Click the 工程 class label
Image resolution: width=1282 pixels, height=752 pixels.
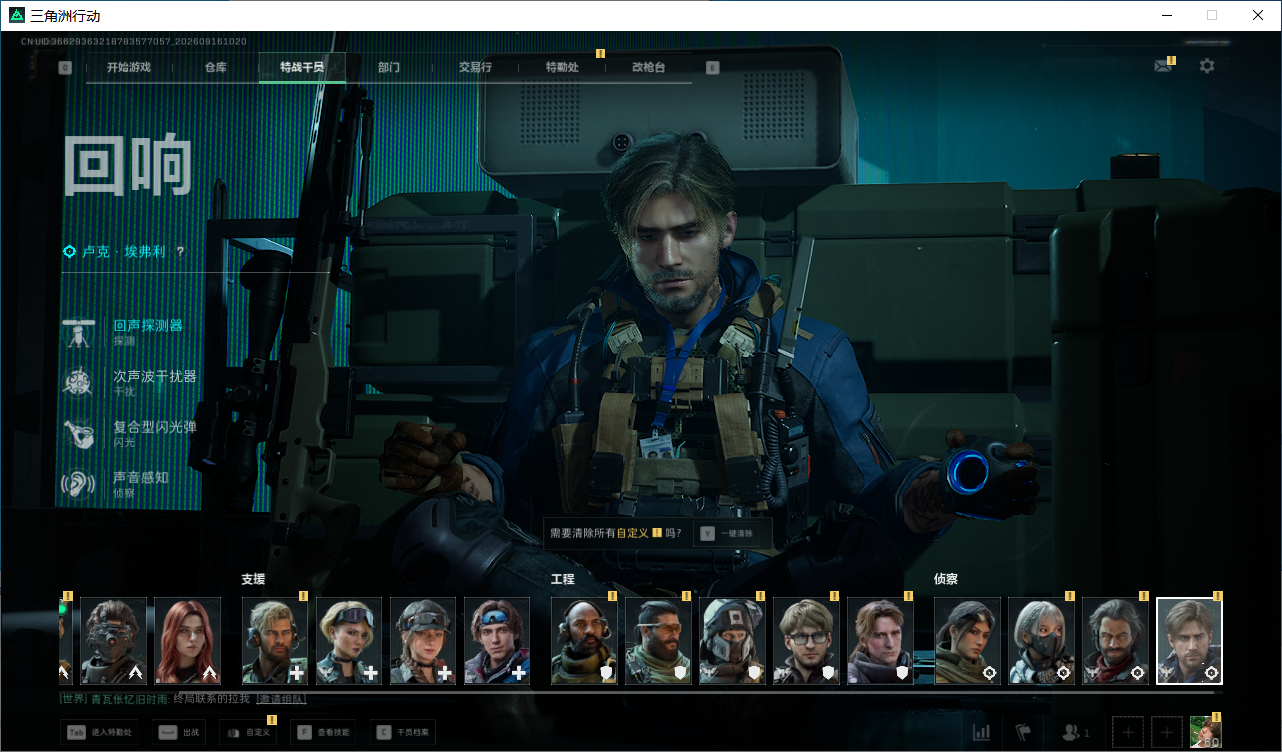point(563,579)
